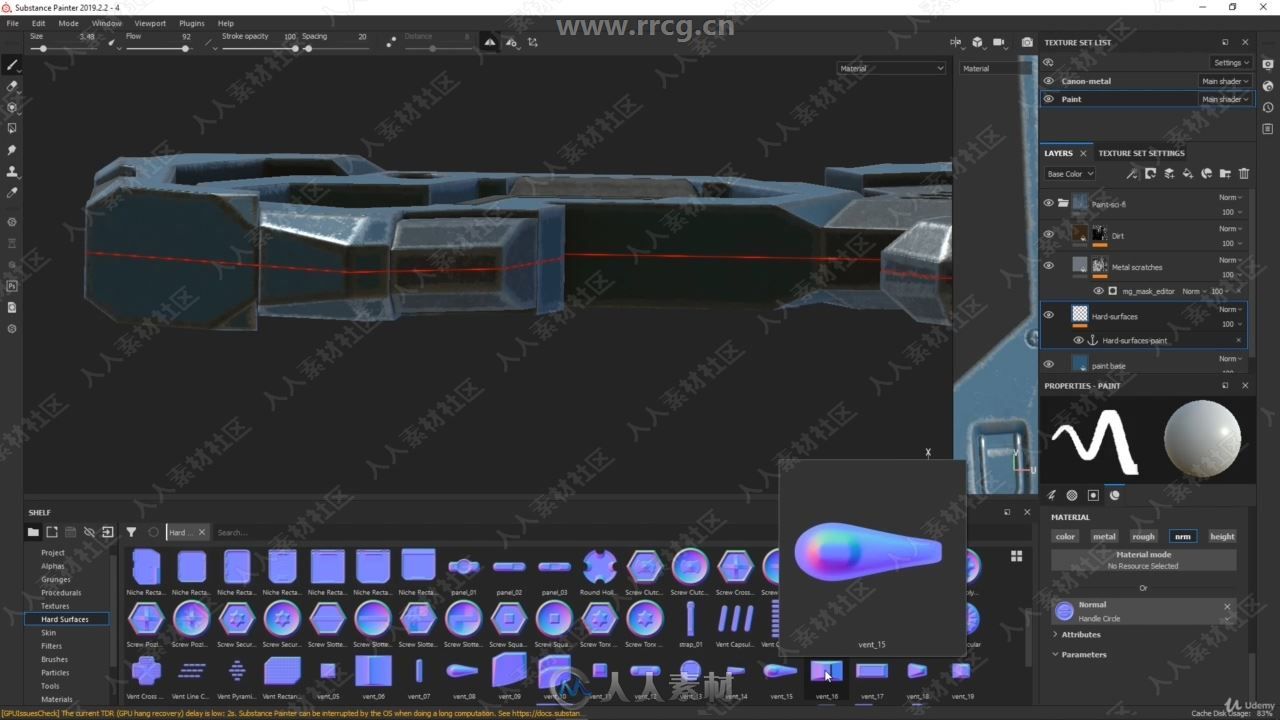Hide the Dirt layer
Screen dimensions: 1280x720
pyautogui.click(x=1049, y=235)
